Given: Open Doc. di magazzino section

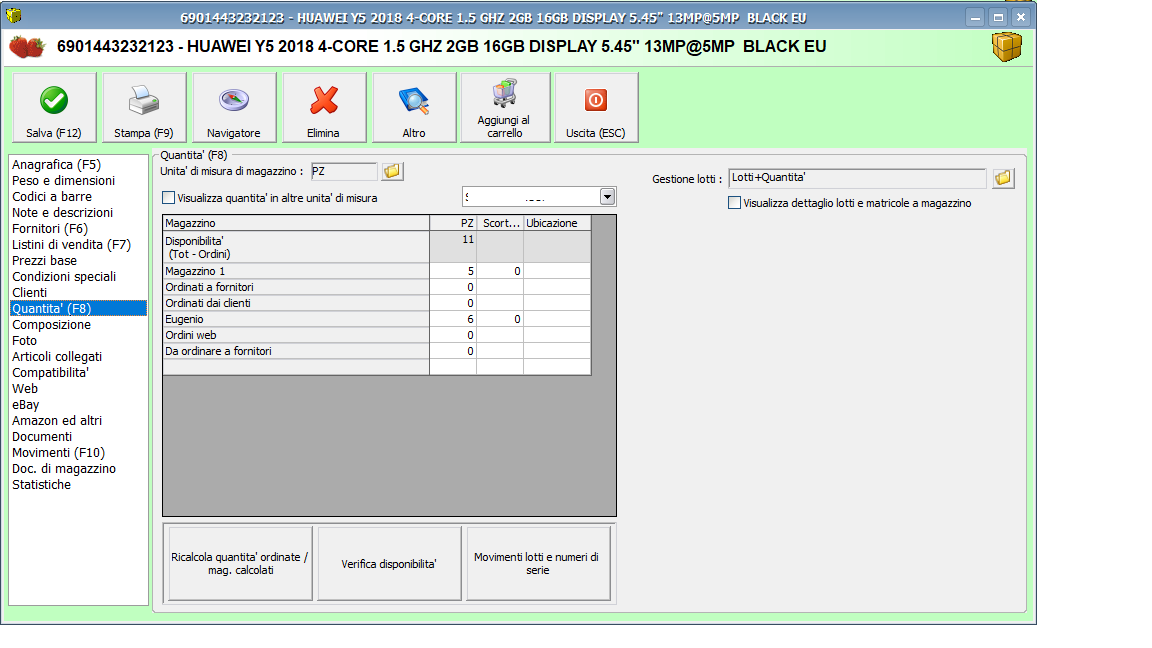Looking at the screenshot, I should tap(64, 469).
